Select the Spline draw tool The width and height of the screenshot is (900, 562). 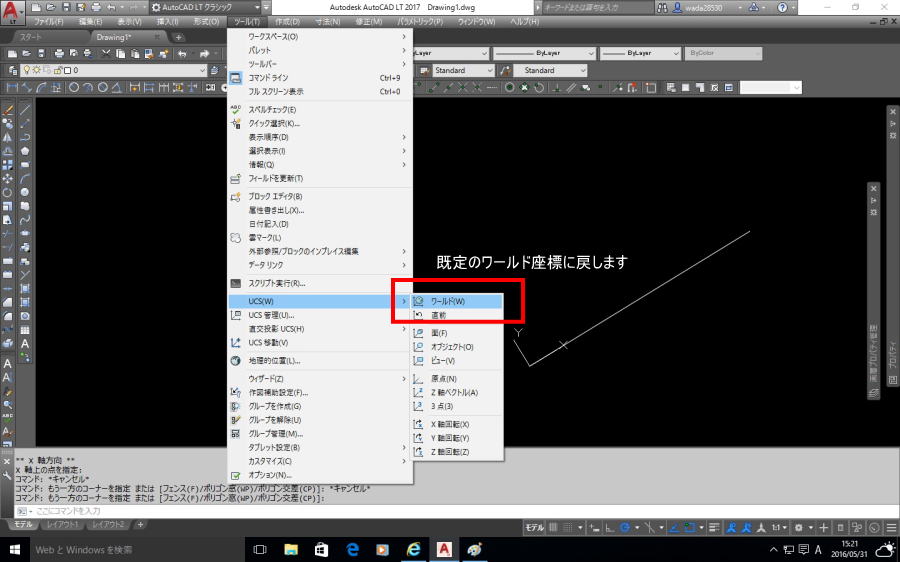click(x=25, y=220)
